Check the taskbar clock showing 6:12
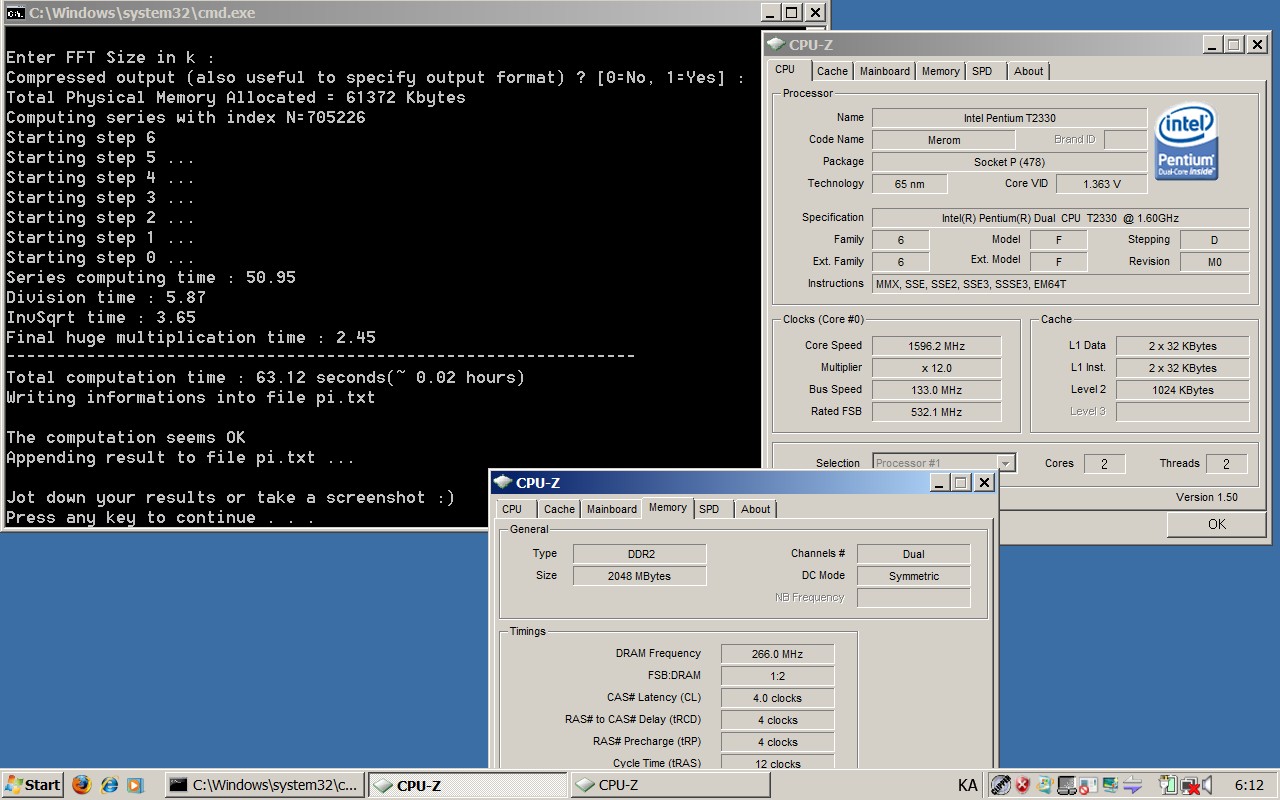Viewport: 1280px width, 800px height. tap(1249, 785)
